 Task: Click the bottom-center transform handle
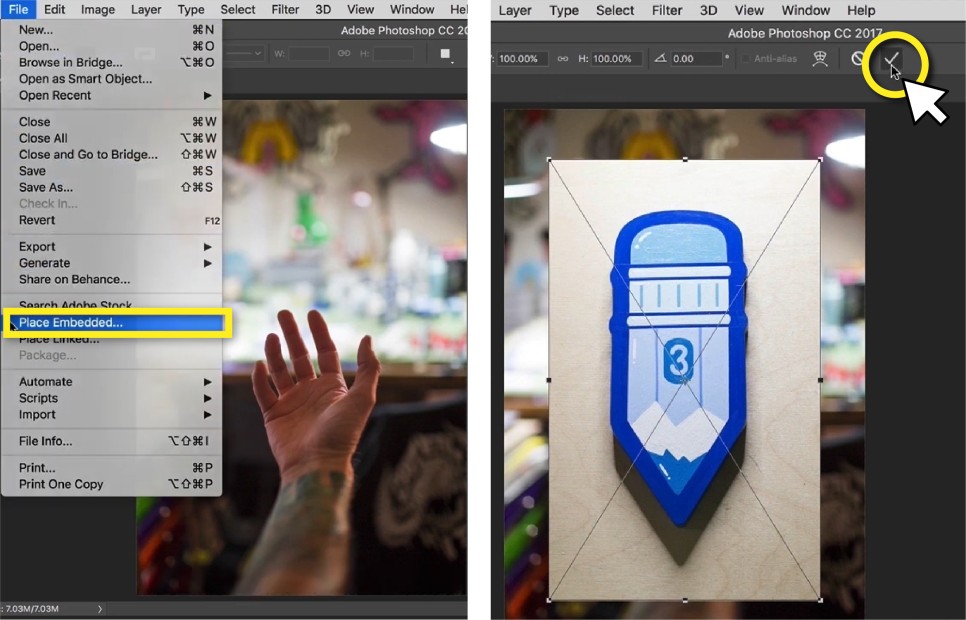685,600
